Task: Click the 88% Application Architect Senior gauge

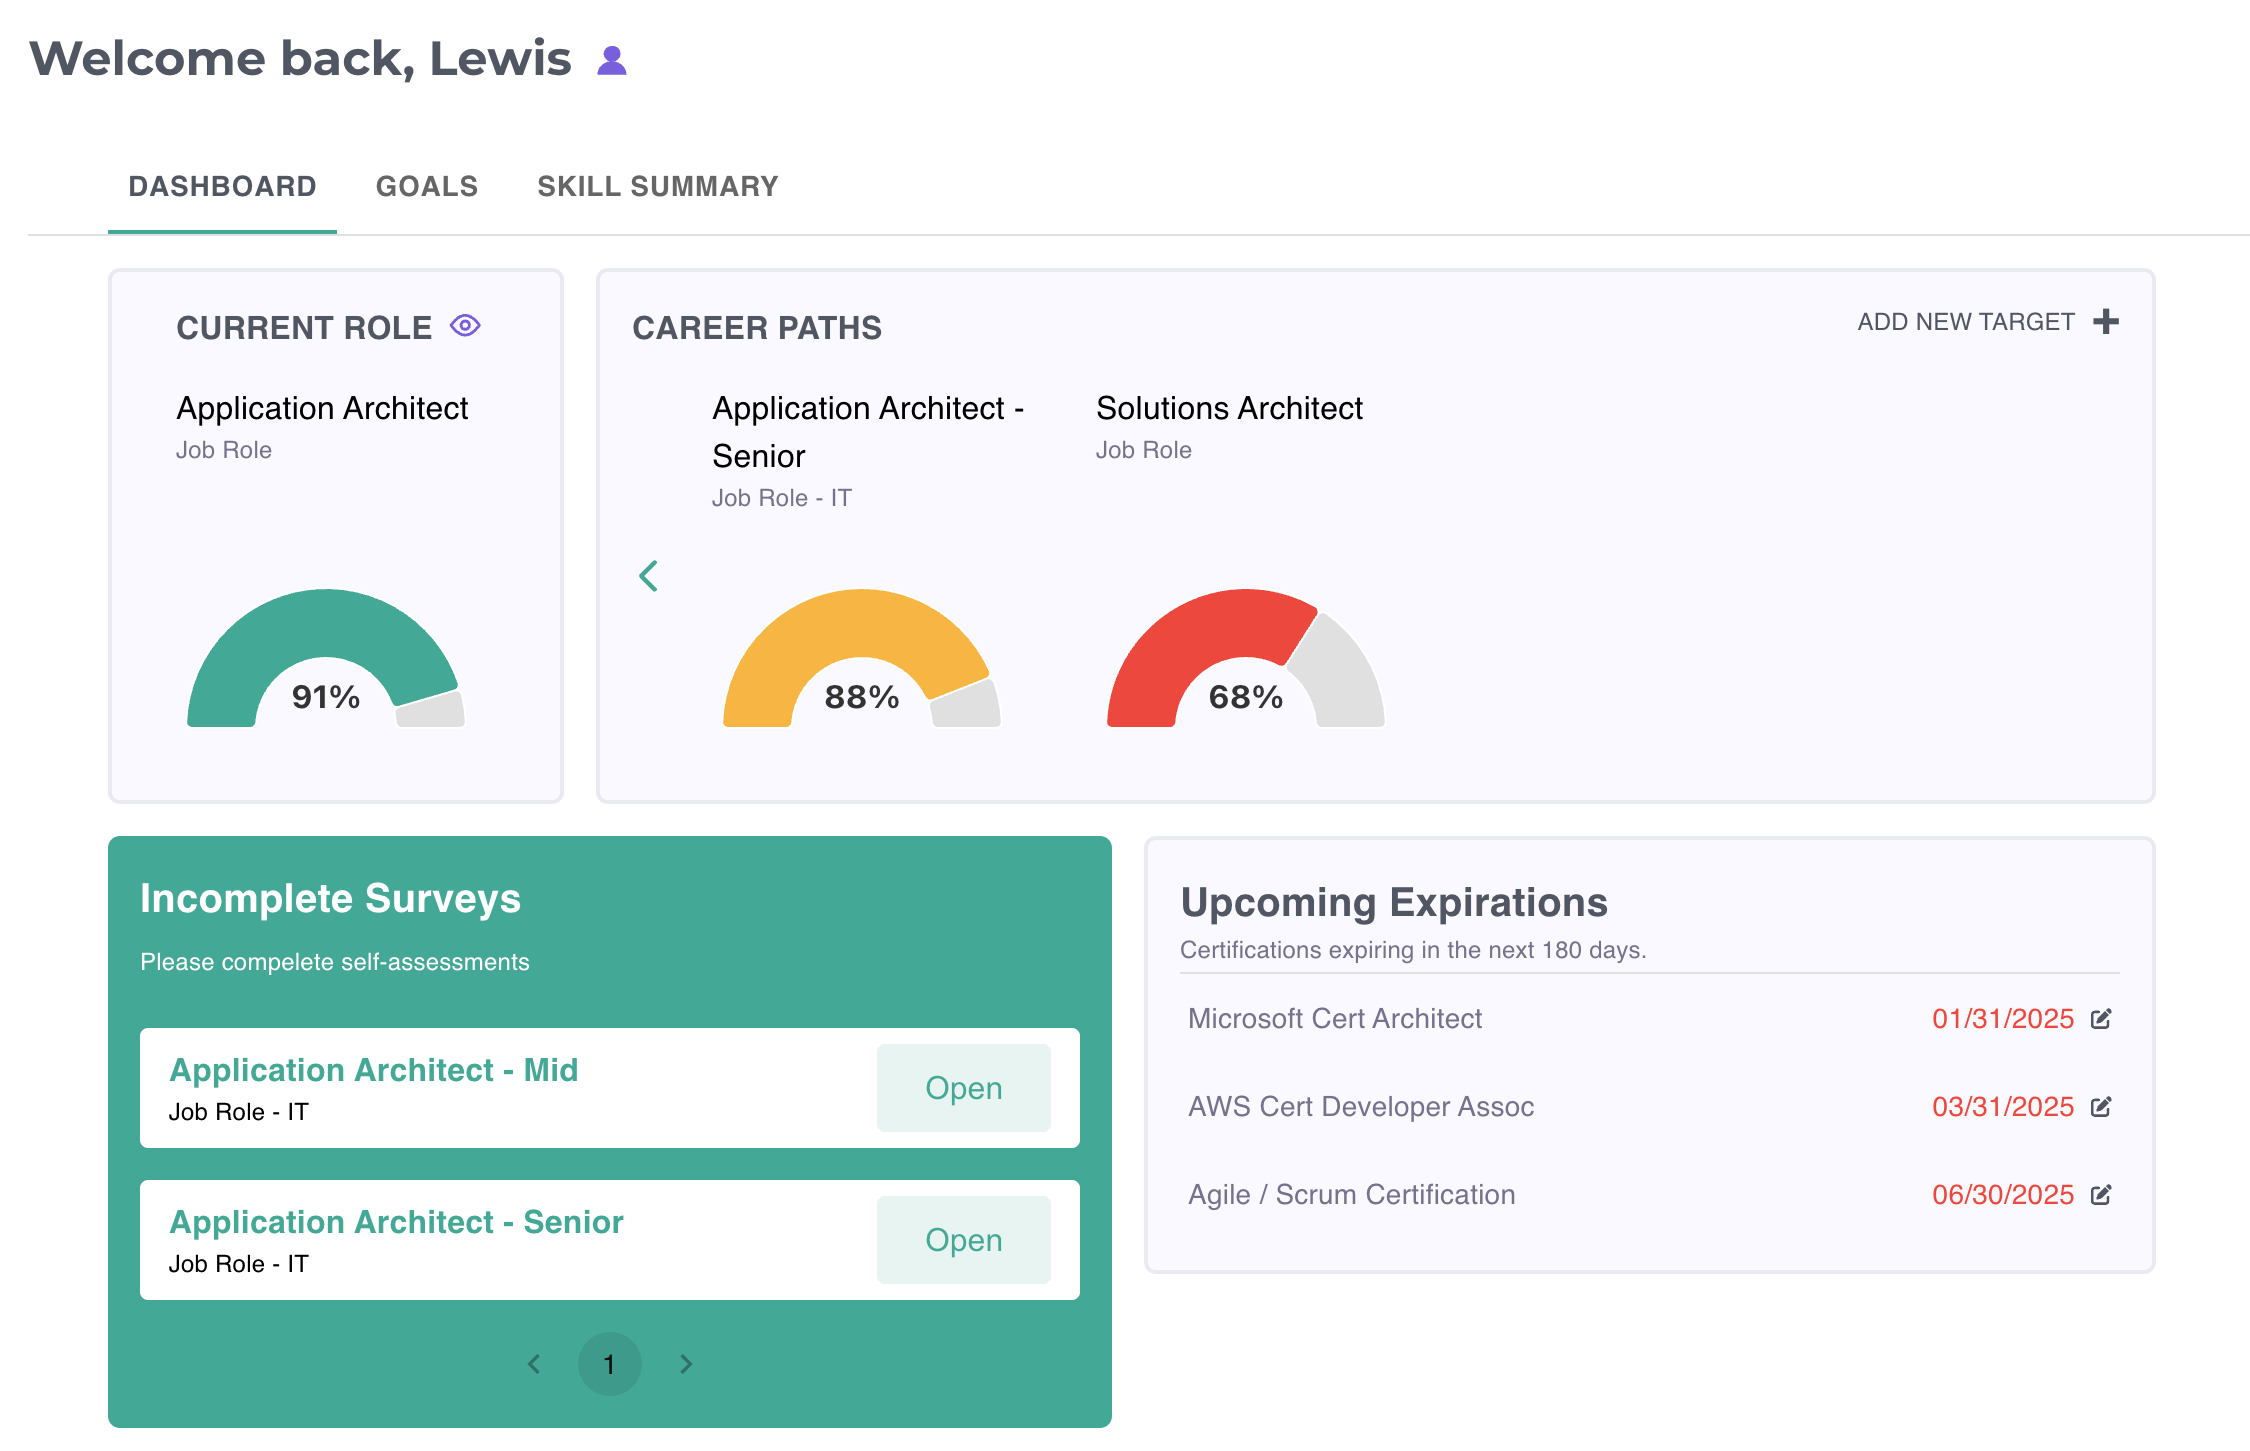Action: 861,660
